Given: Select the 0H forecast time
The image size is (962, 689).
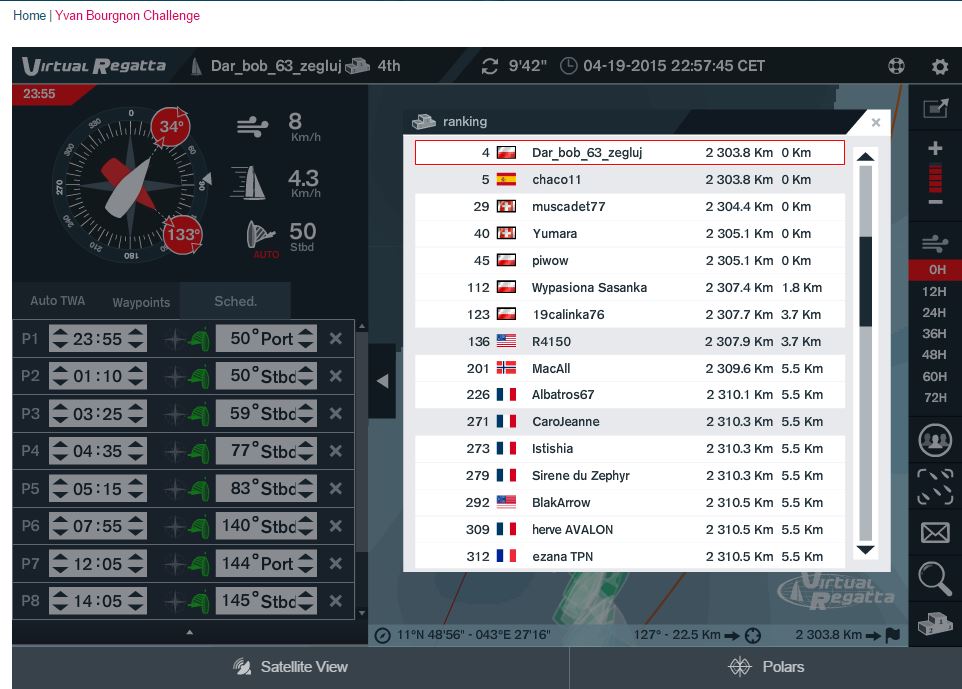Looking at the screenshot, I should coord(937,269).
